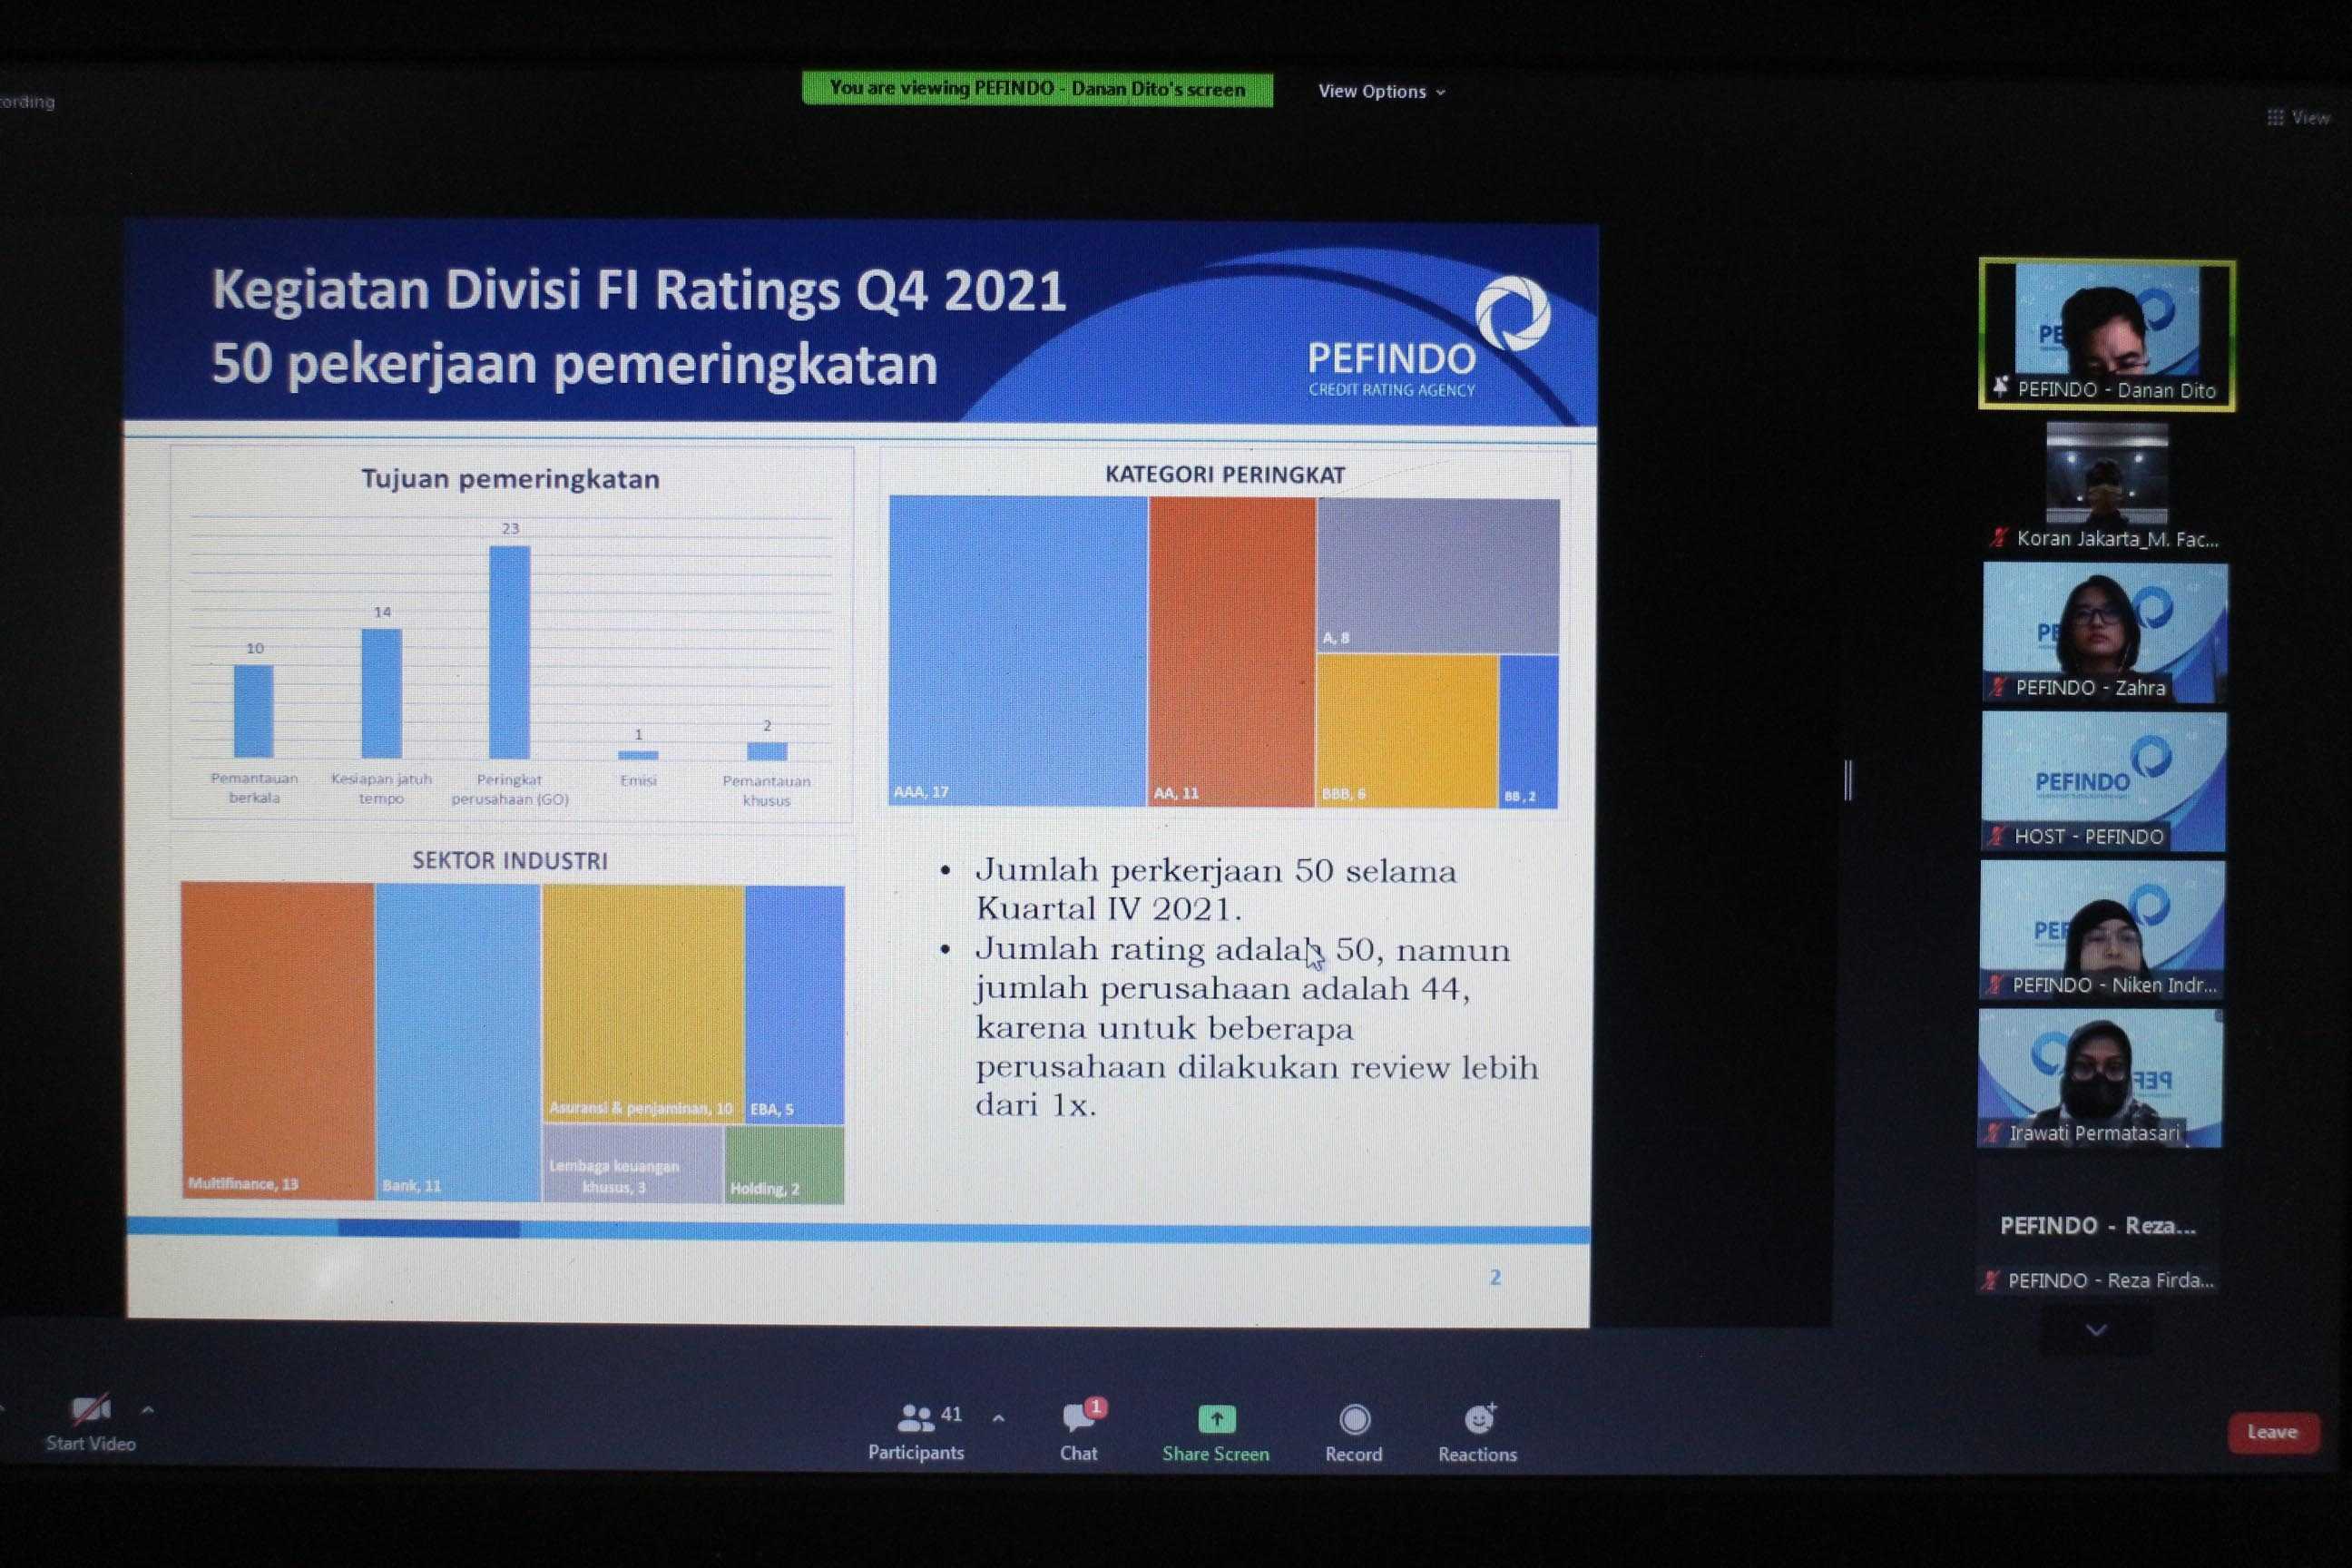Image resolution: width=2352 pixels, height=1568 pixels.
Task: Select the PEFINDO - Niken video tile
Action: [2103, 929]
